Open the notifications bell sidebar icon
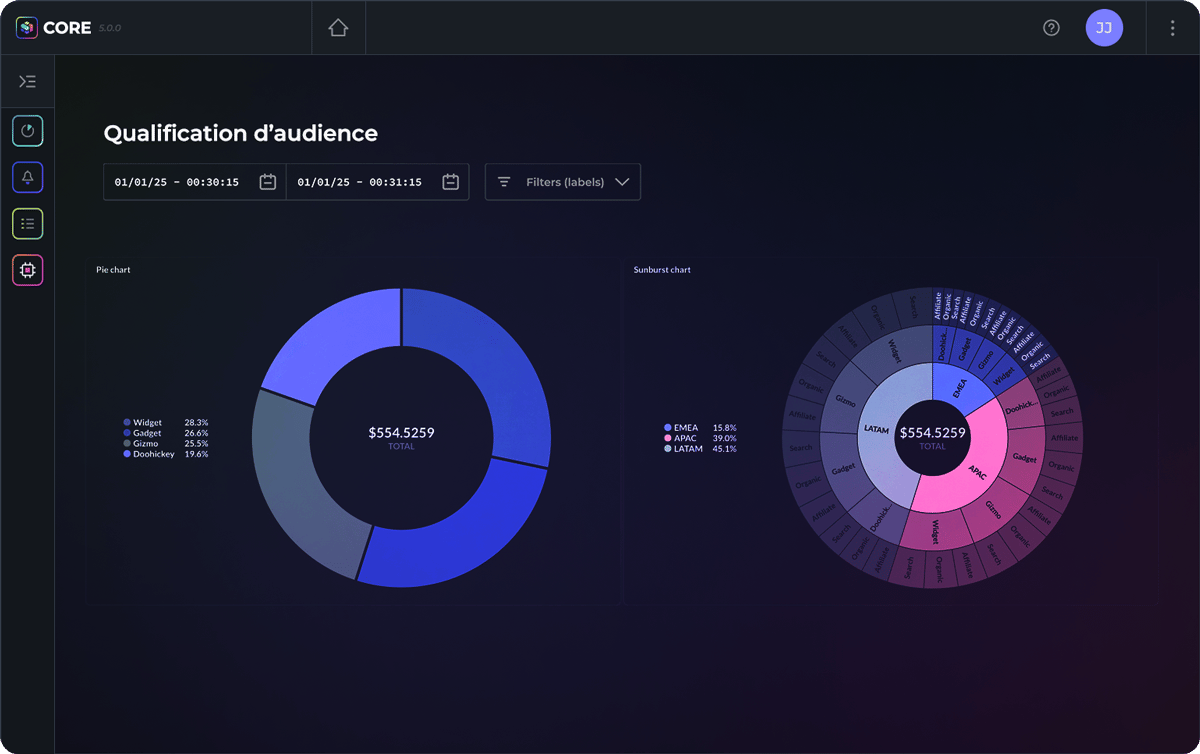Screen dimensions: 1200x754 coord(27,177)
